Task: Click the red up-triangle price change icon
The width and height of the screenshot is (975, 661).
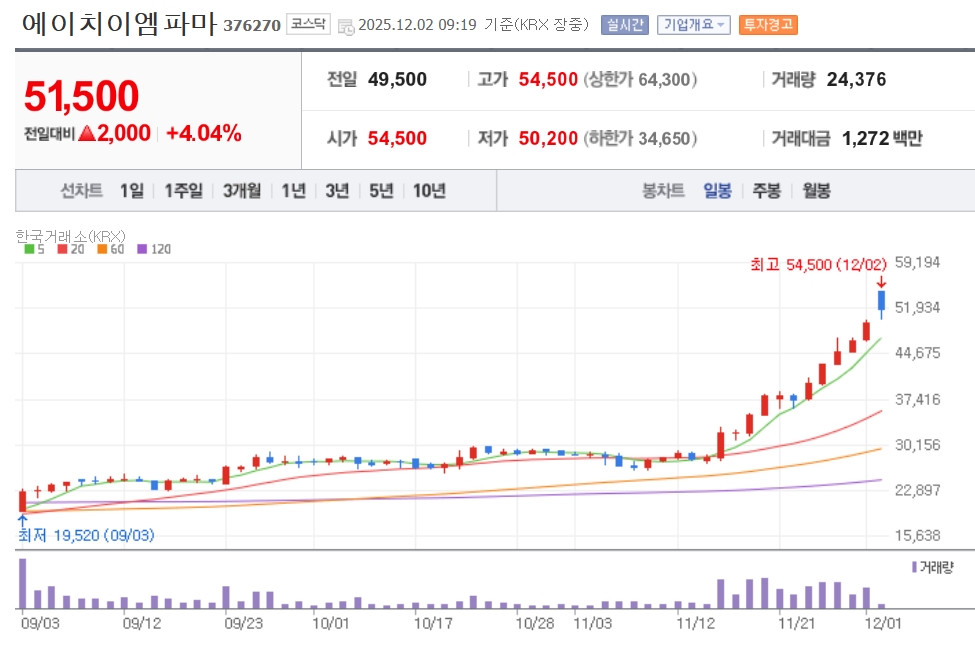Action: coord(86,133)
